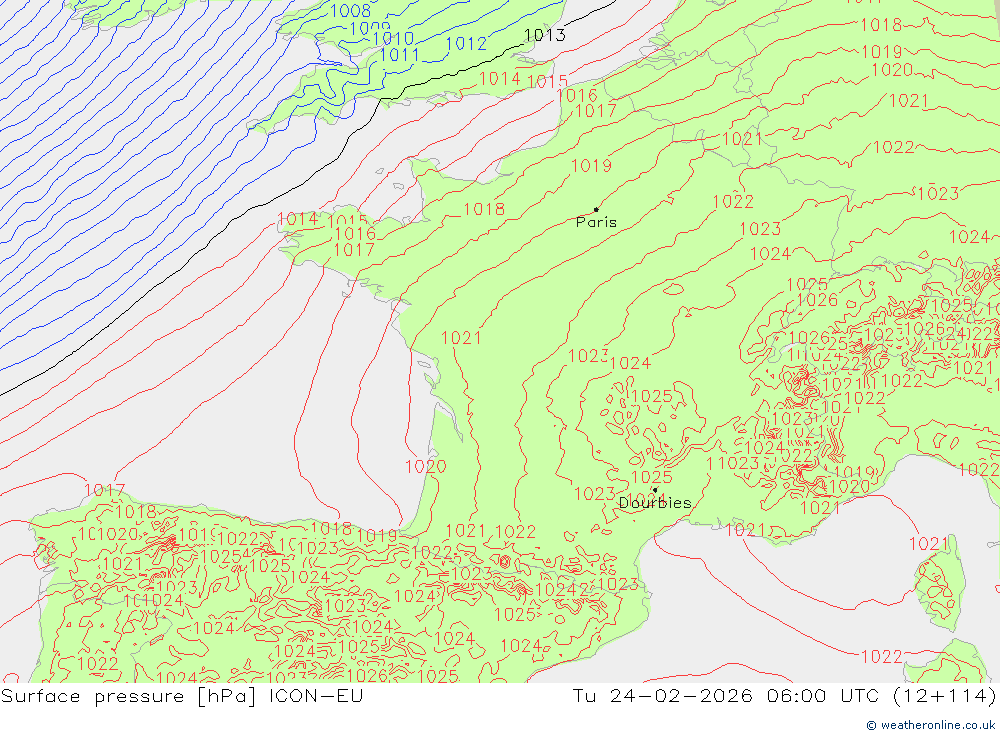
Task: Click the blue 1012 isobar label
Action: (x=466, y=44)
